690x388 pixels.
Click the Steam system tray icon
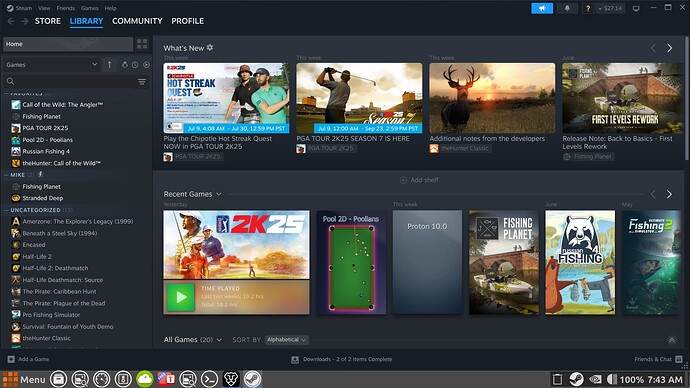click(x=576, y=379)
